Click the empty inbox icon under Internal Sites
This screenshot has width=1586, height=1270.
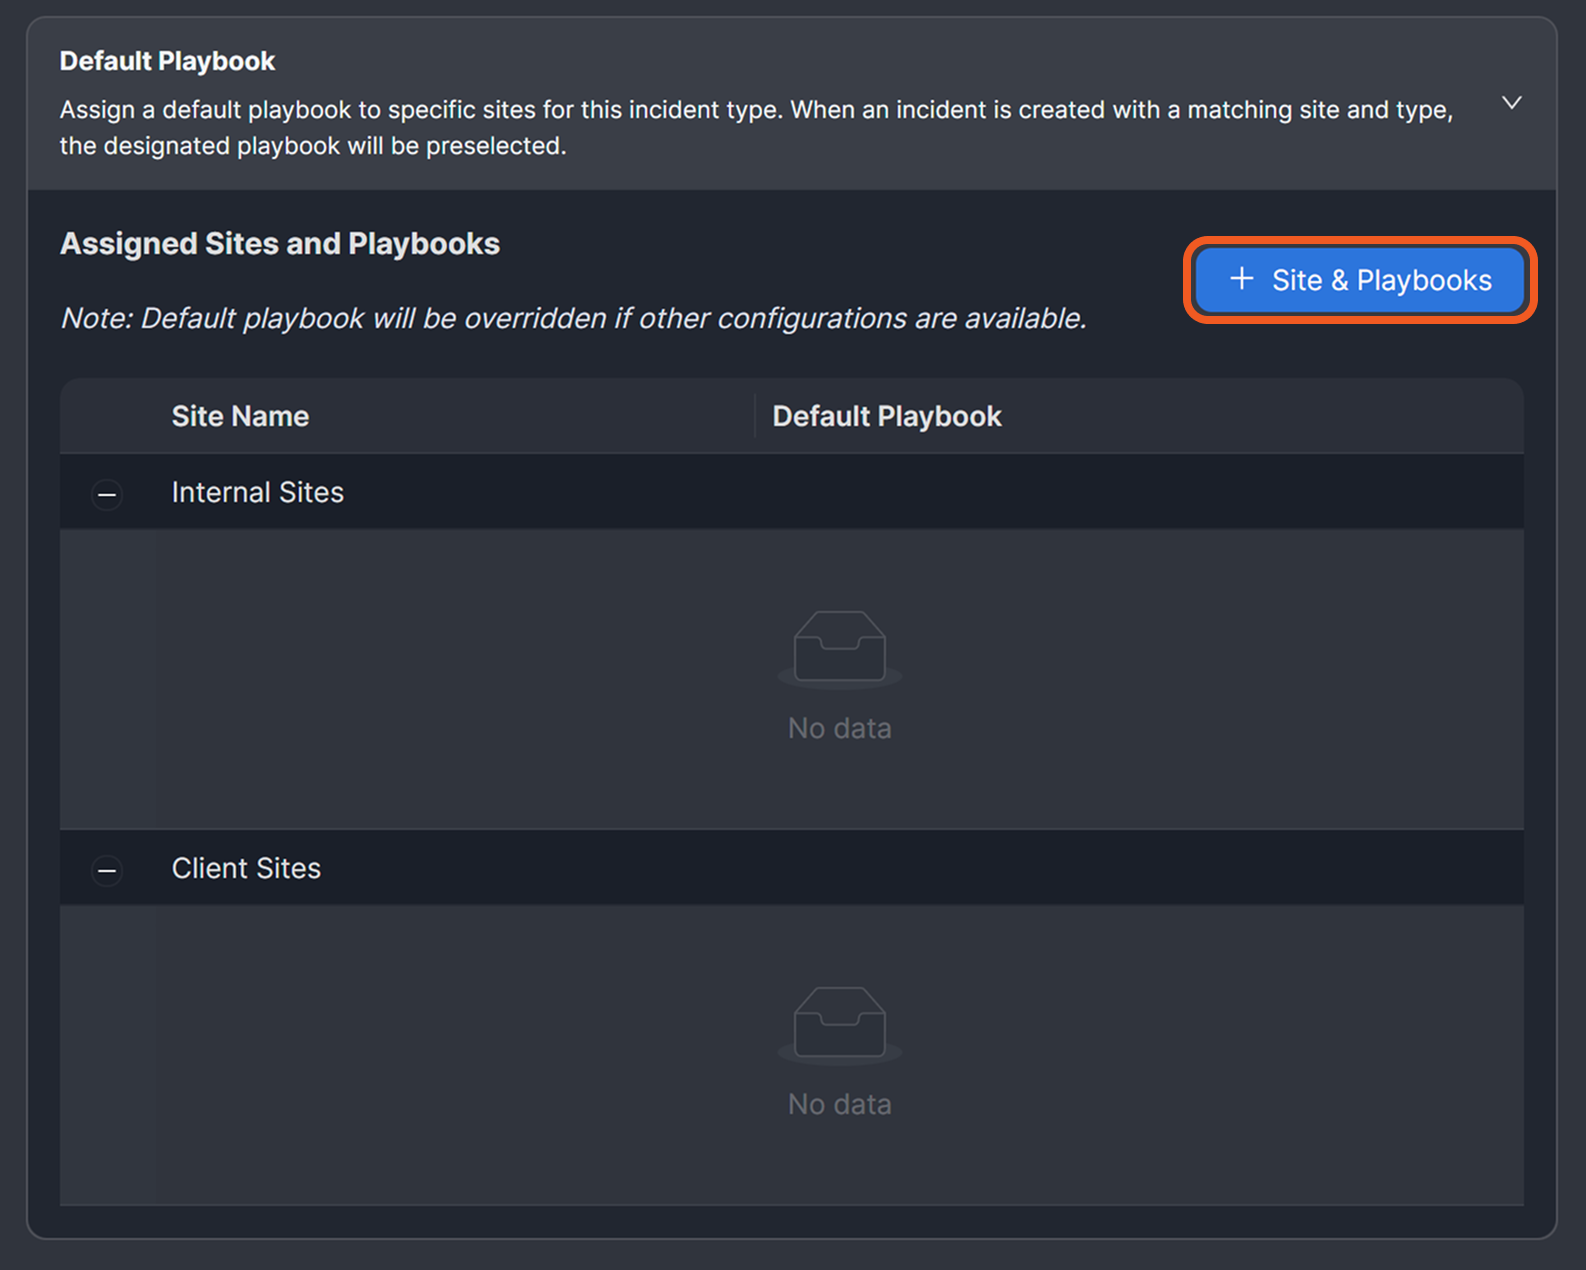[839, 647]
